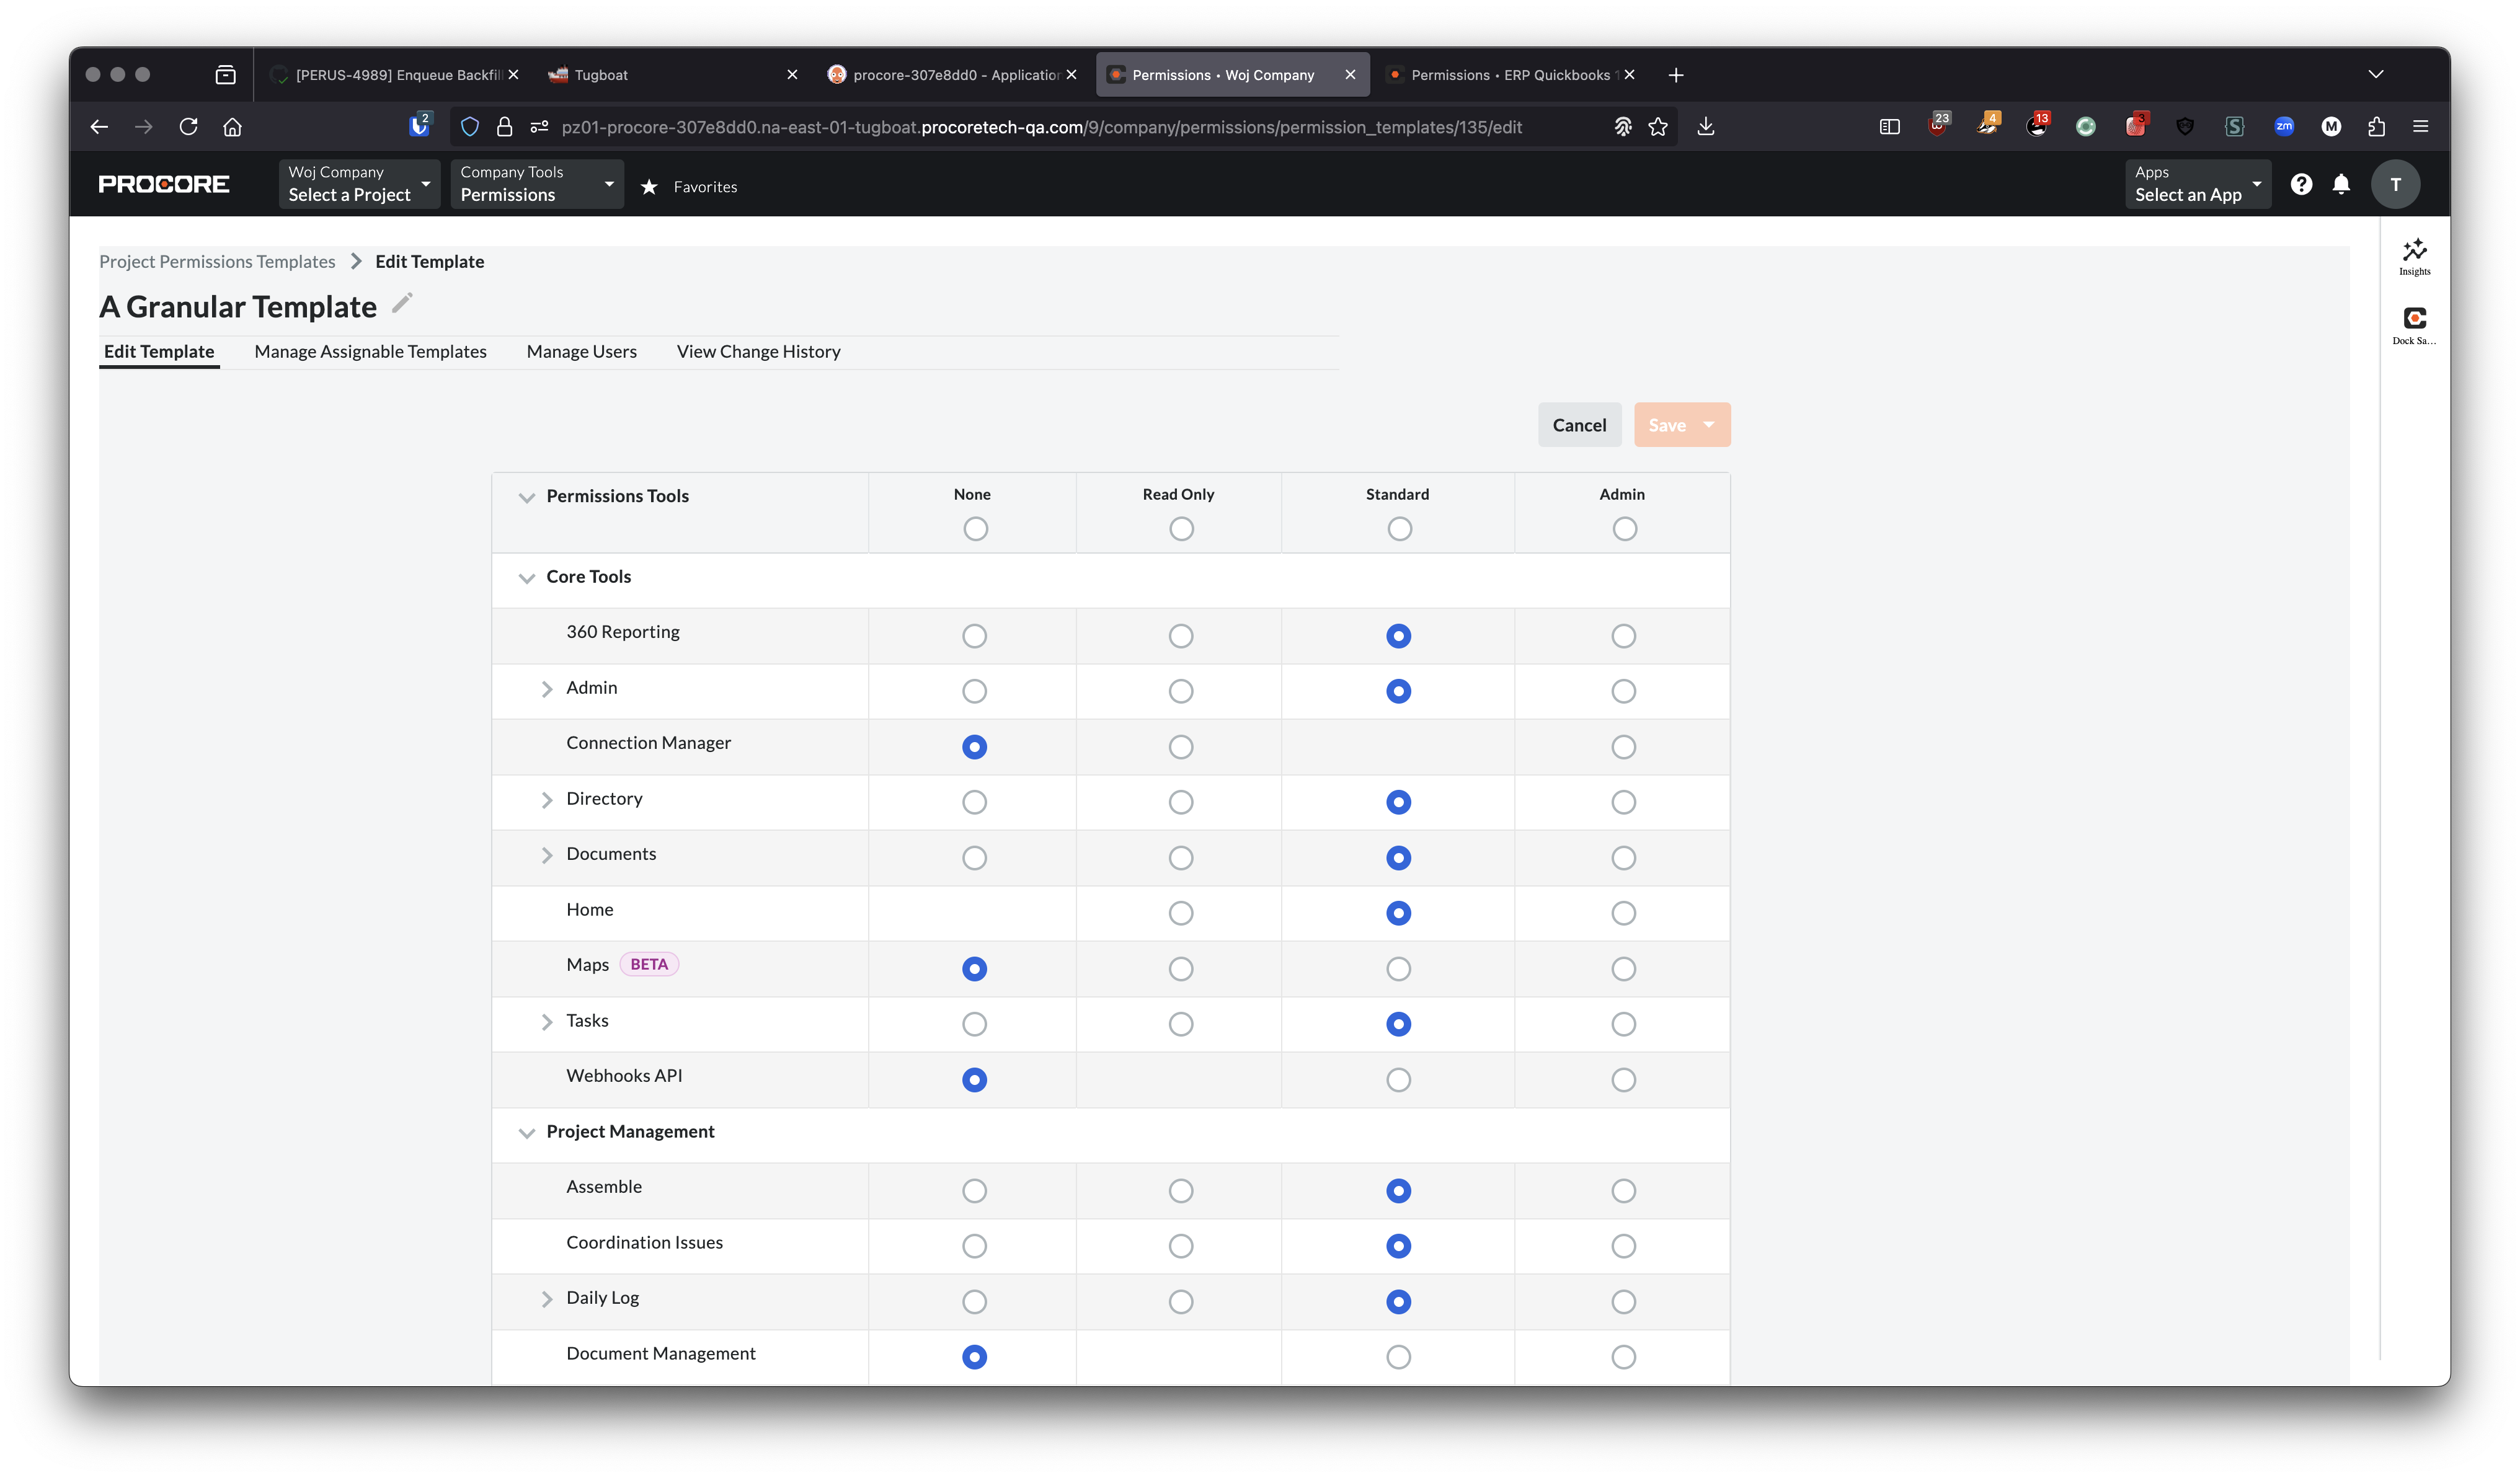Click the Procore logo
This screenshot has height=1478, width=2520.
[x=164, y=184]
